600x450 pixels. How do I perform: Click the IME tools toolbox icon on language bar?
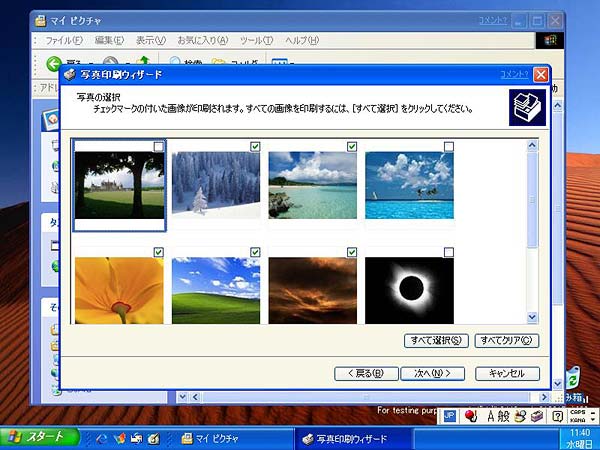[x=537, y=416]
